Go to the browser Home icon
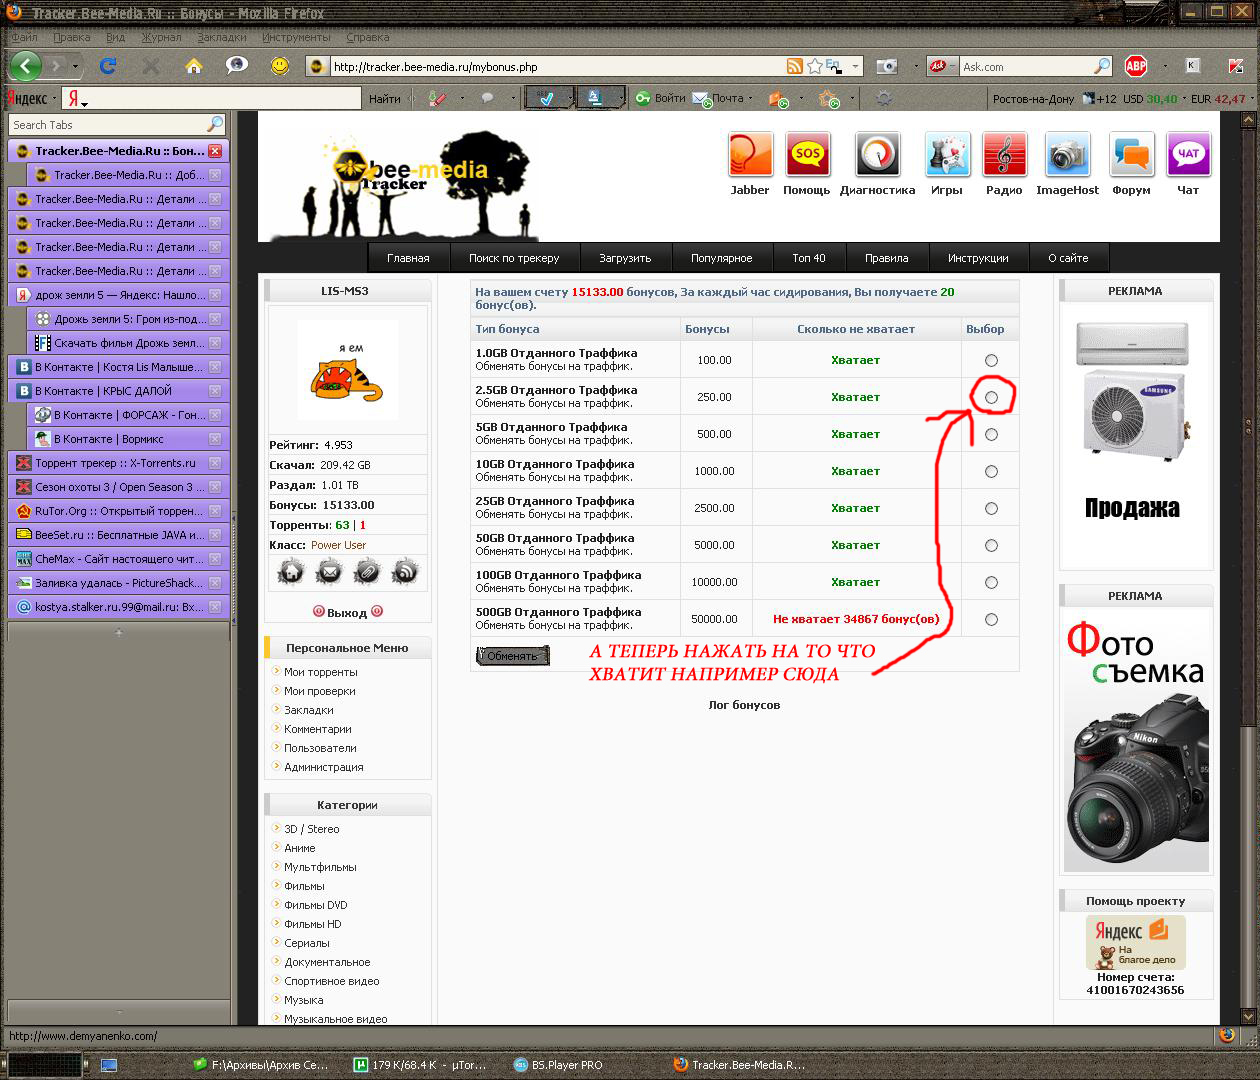 (194, 66)
